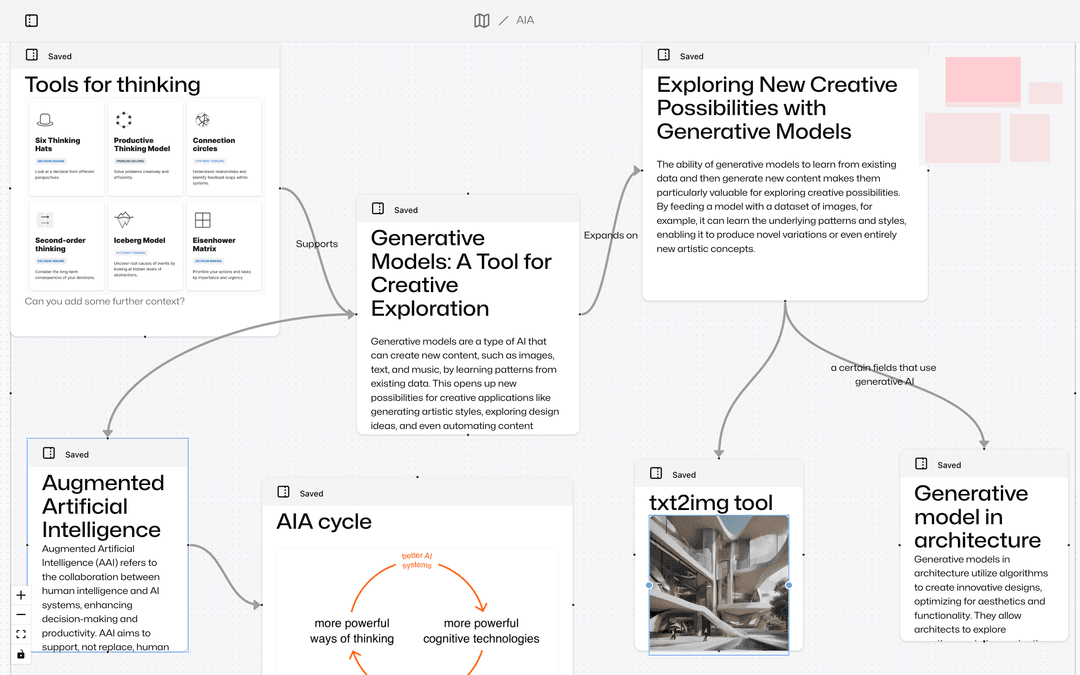
Task: Click the Eisenhower Matrix grid icon
Action: click(x=202, y=220)
